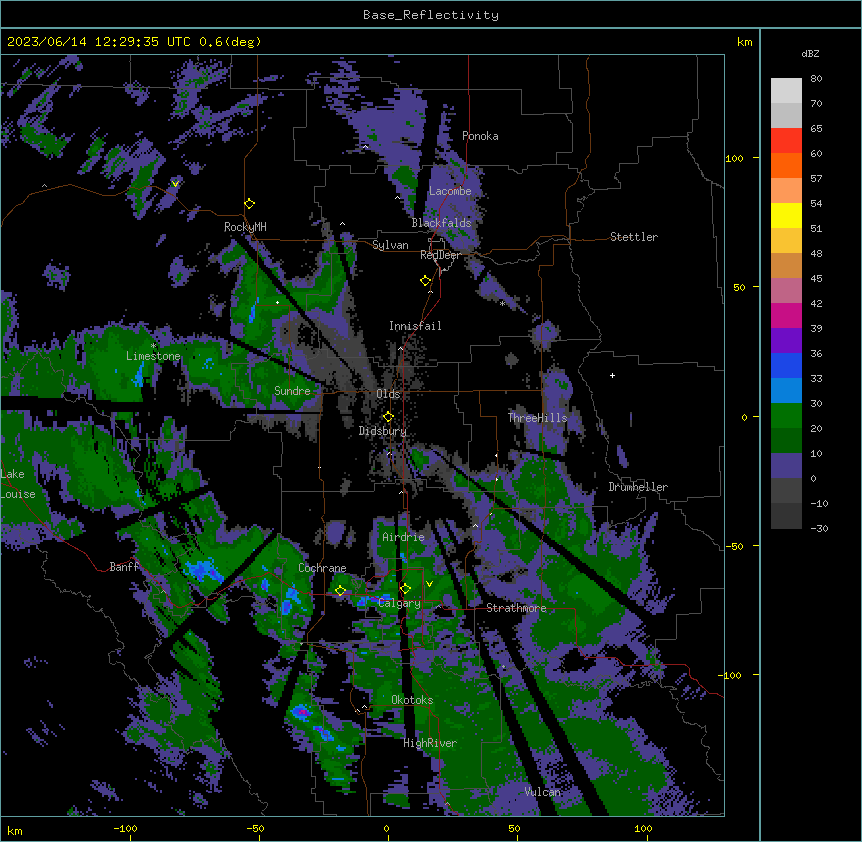The height and width of the screenshot is (842, 862).
Task: Click the Innisfail city label
Action: tap(415, 326)
